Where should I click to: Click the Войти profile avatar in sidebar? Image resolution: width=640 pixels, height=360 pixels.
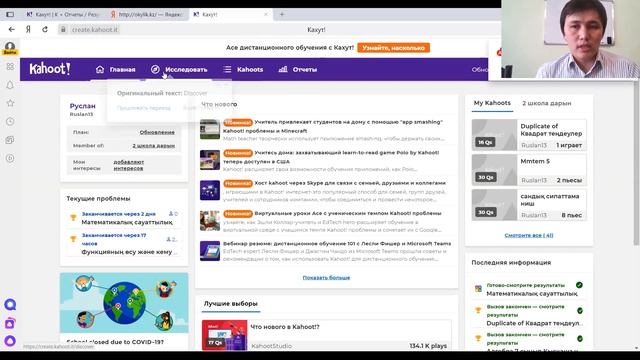[x=10, y=48]
